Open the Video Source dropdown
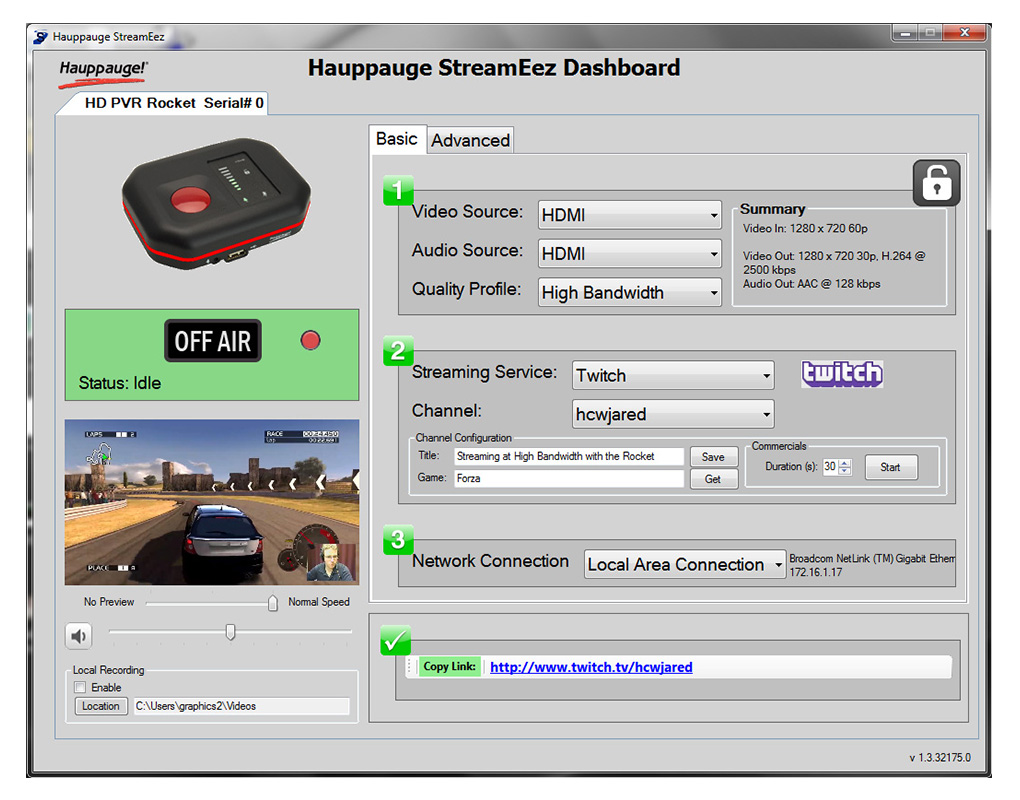This screenshot has width=1020, height=800. (x=629, y=215)
